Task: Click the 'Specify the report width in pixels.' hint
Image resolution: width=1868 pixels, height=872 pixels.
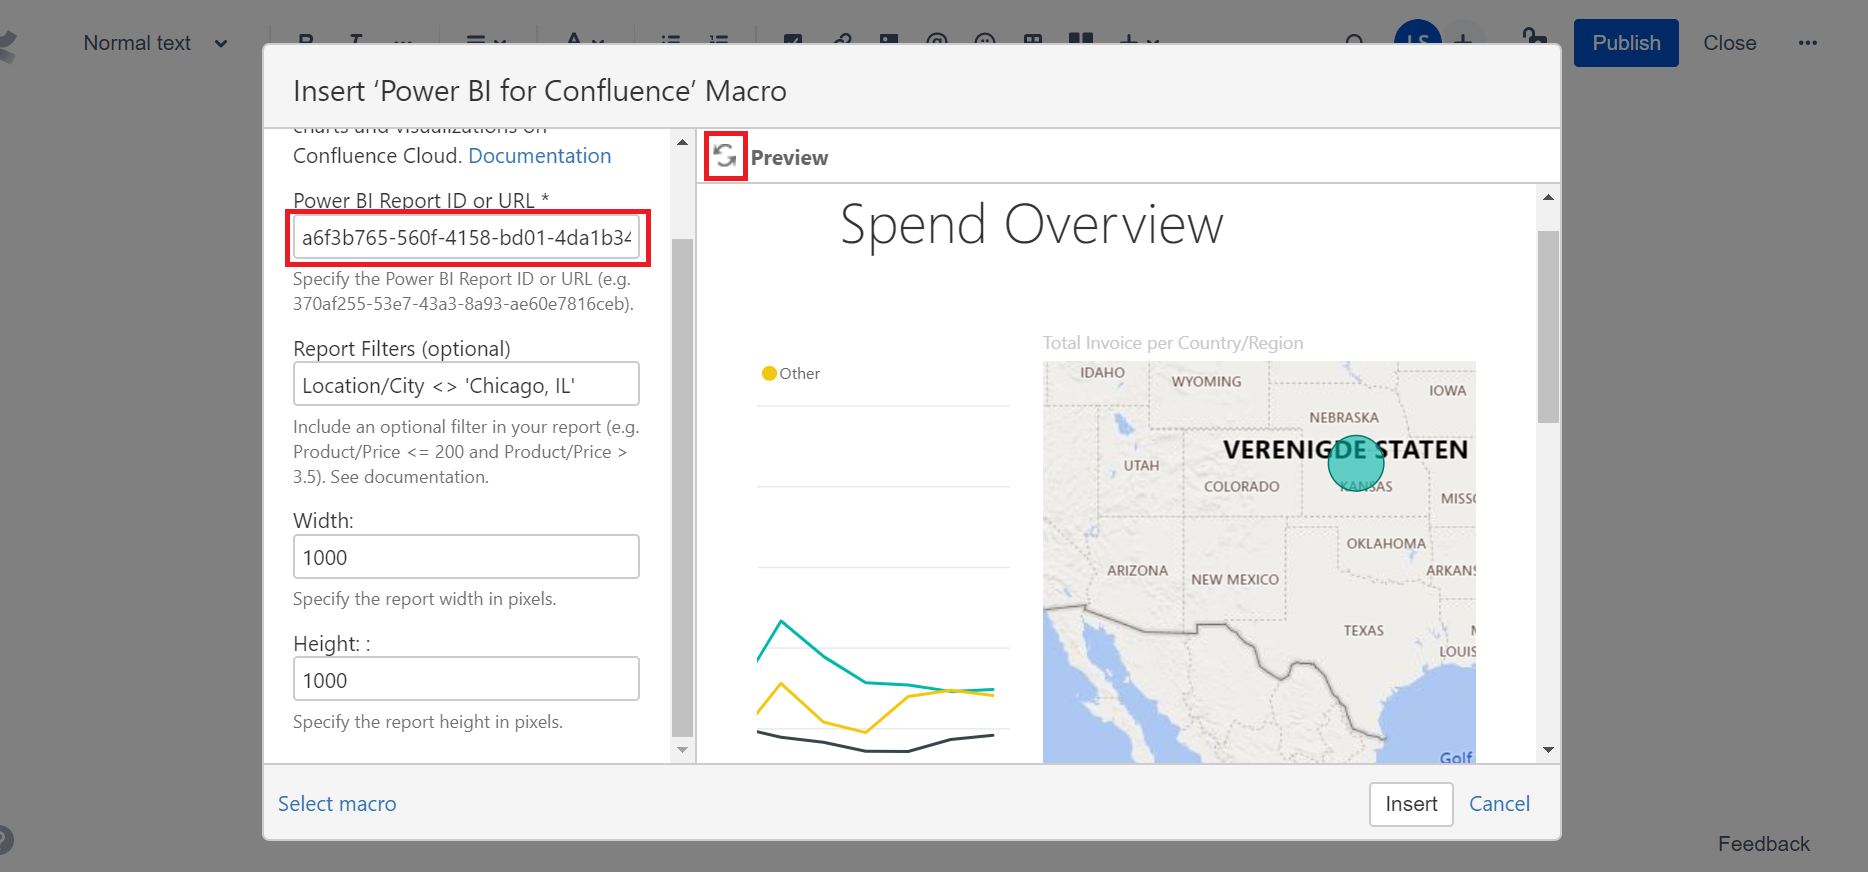Action: (425, 599)
